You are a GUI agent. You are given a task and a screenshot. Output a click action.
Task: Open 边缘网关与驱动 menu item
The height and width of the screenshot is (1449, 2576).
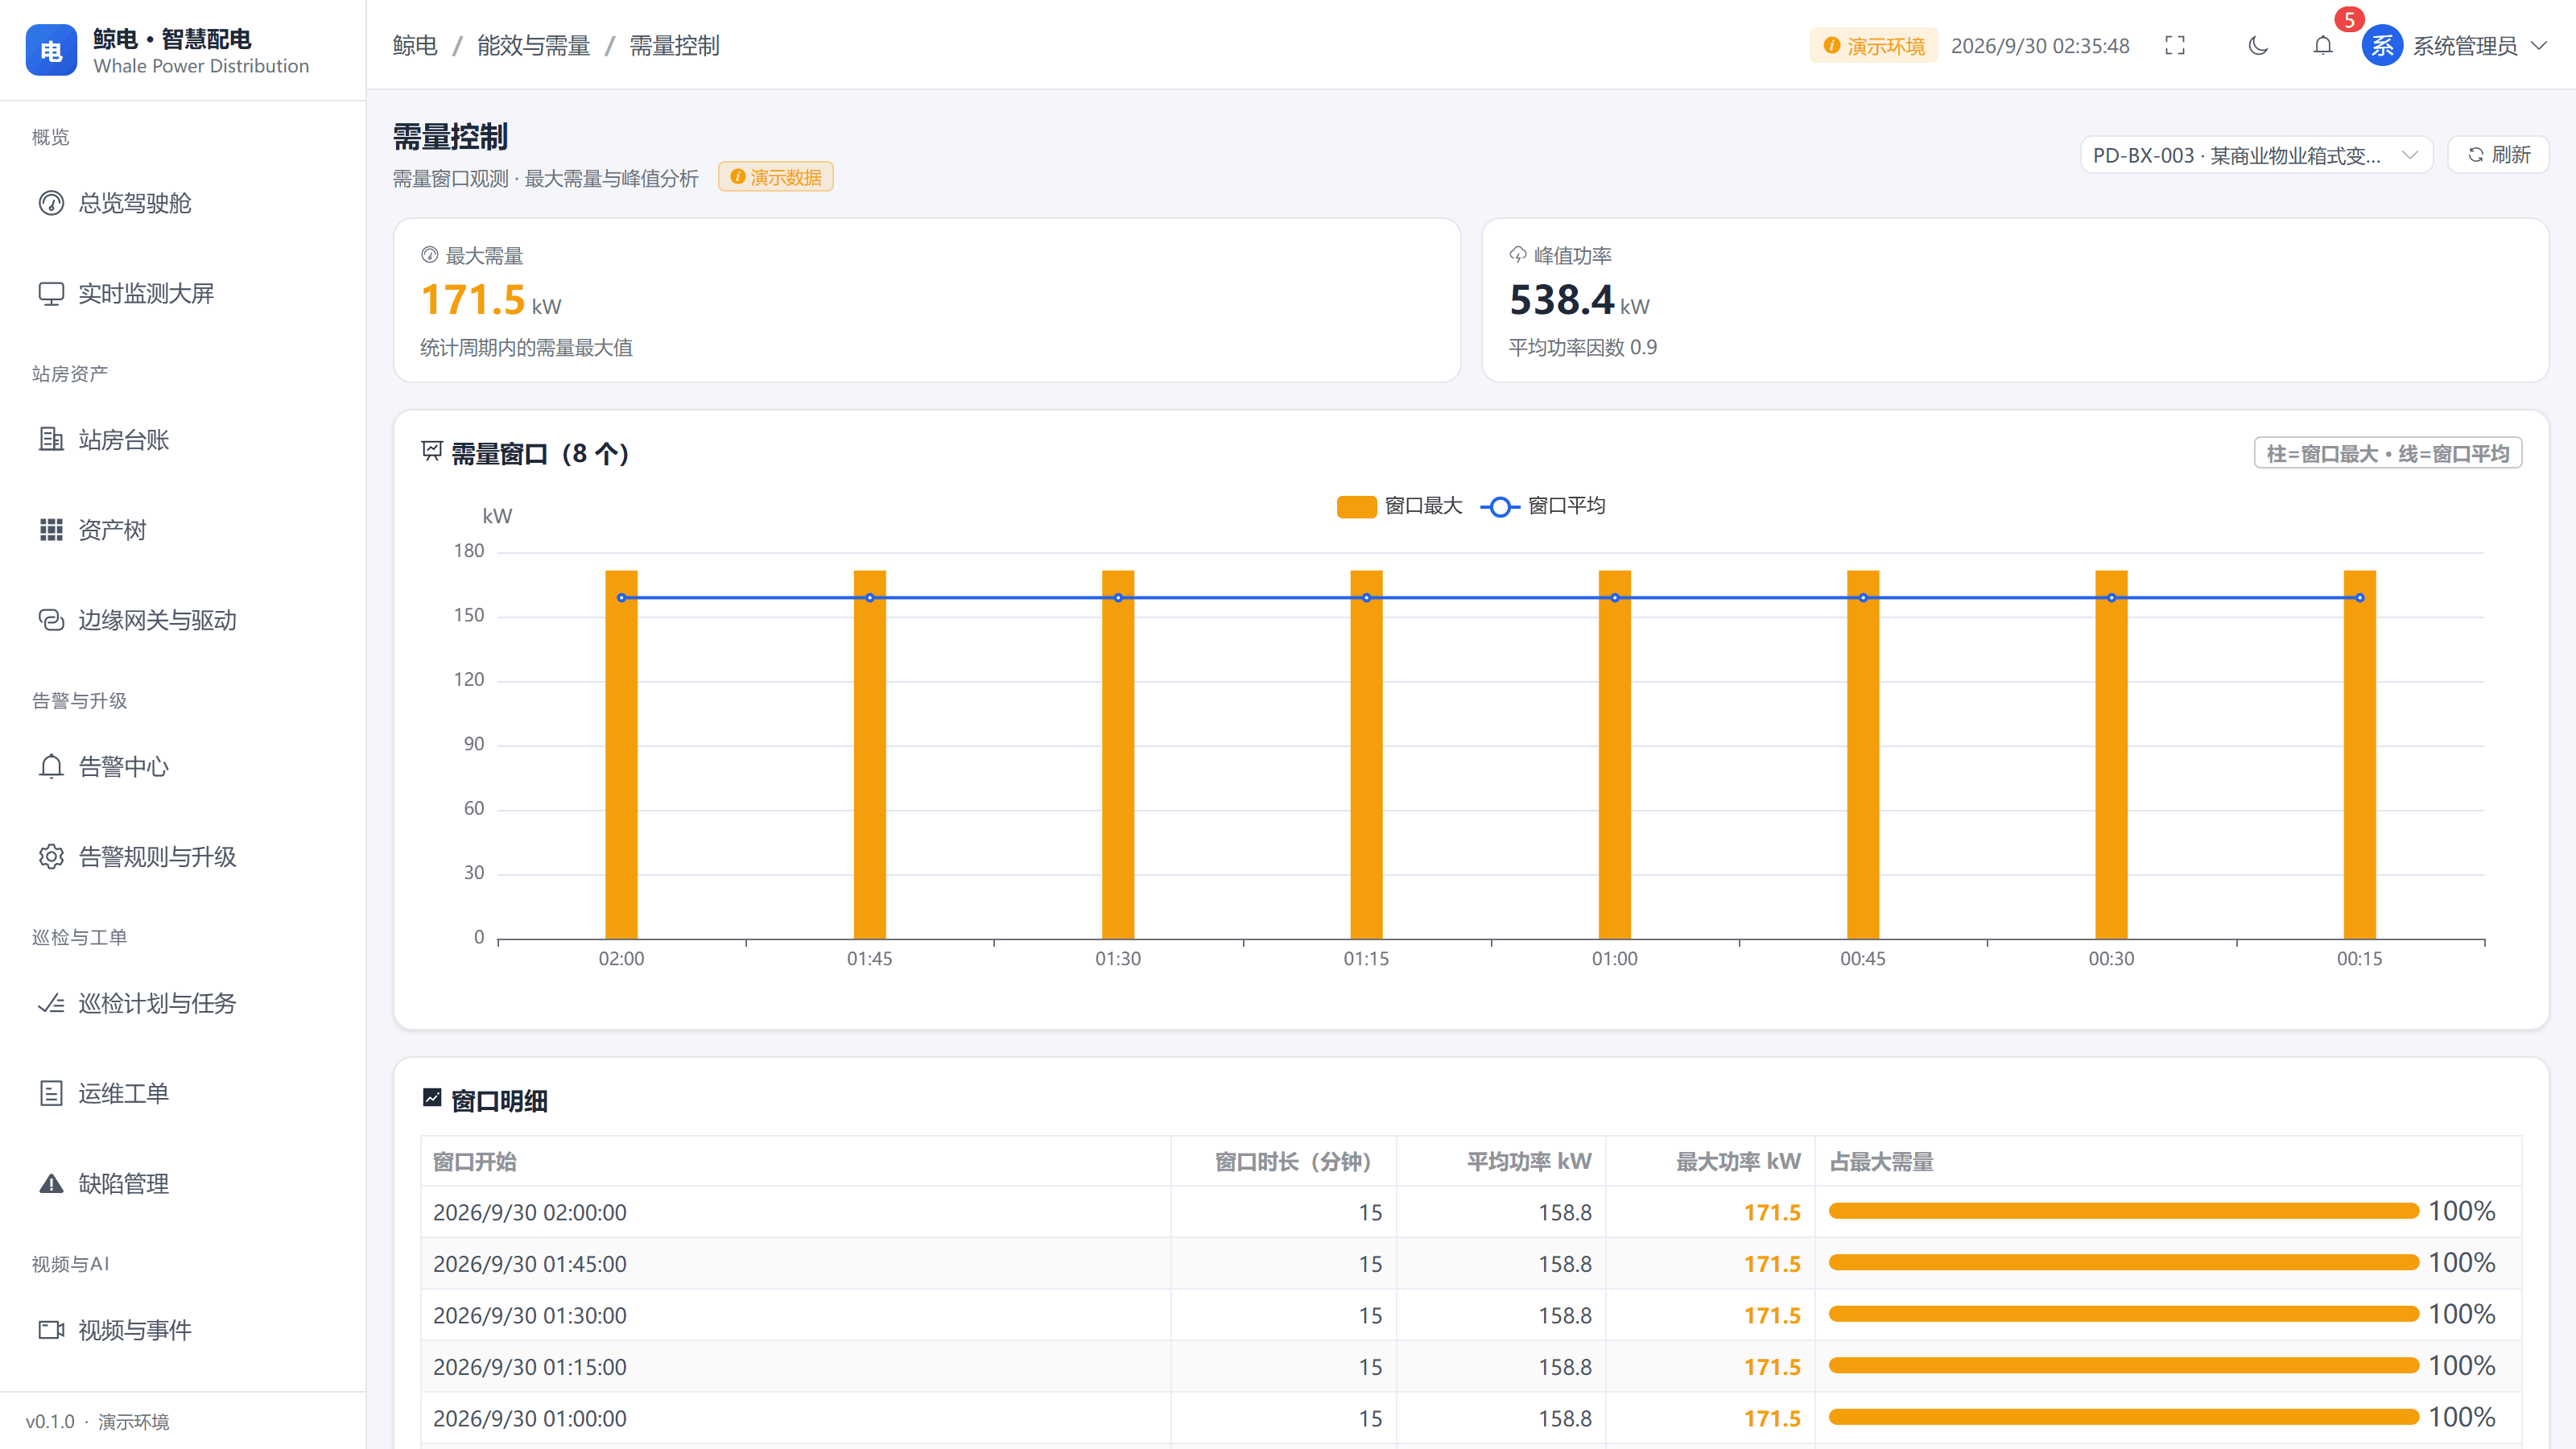tap(183, 620)
